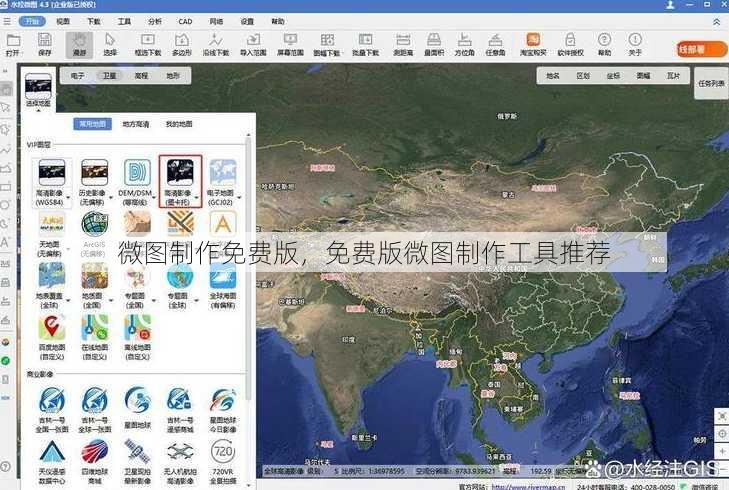Viewport: 729px width, 490px height.
Task: Click the 关于 about info icon
Action: [x=635, y=44]
